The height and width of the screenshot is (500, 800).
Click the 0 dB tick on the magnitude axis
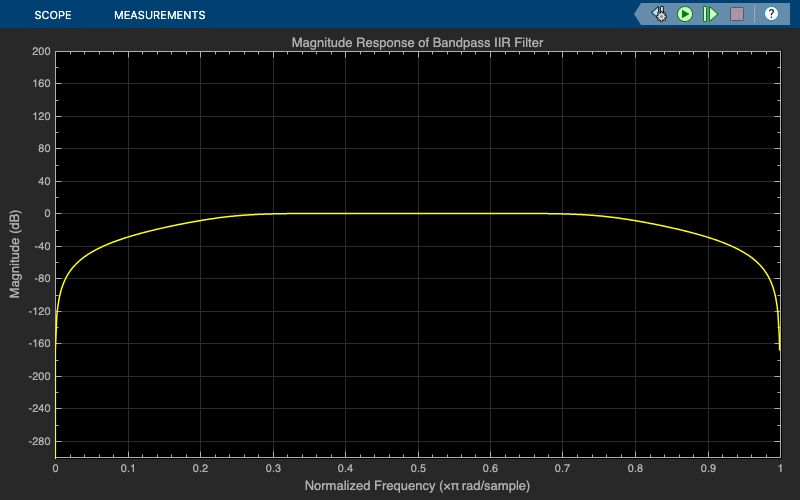tap(47, 214)
